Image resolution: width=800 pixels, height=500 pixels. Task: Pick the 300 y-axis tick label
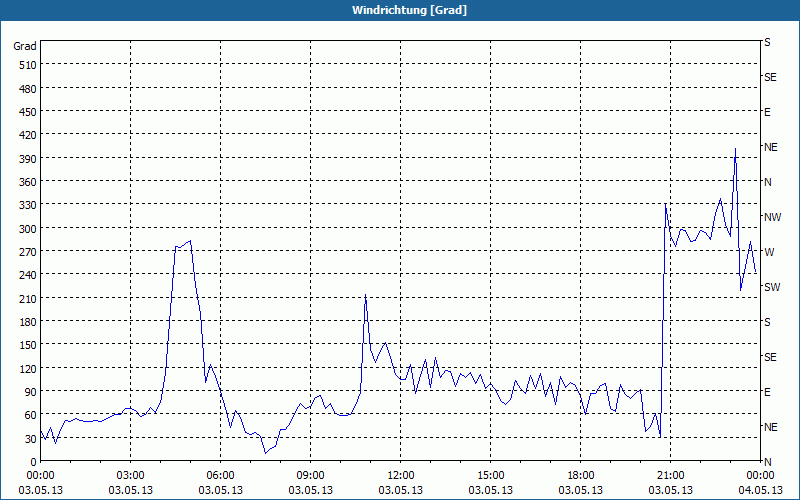(28, 229)
